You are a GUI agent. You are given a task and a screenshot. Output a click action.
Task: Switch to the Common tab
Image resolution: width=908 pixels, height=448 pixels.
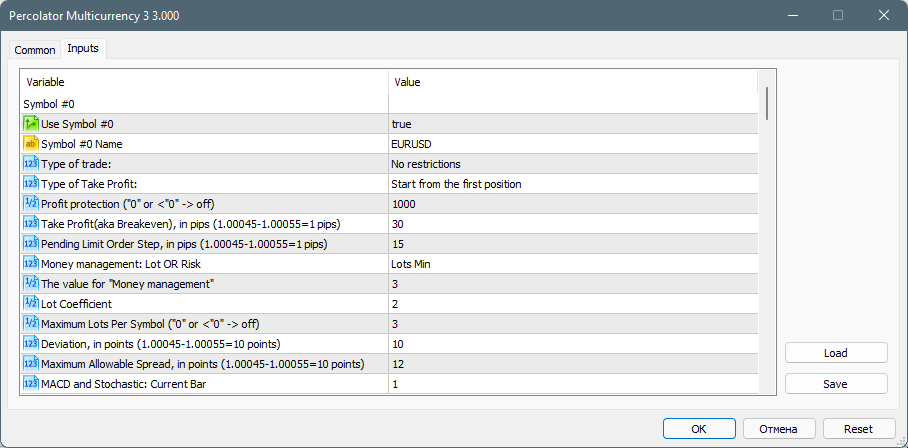(35, 50)
